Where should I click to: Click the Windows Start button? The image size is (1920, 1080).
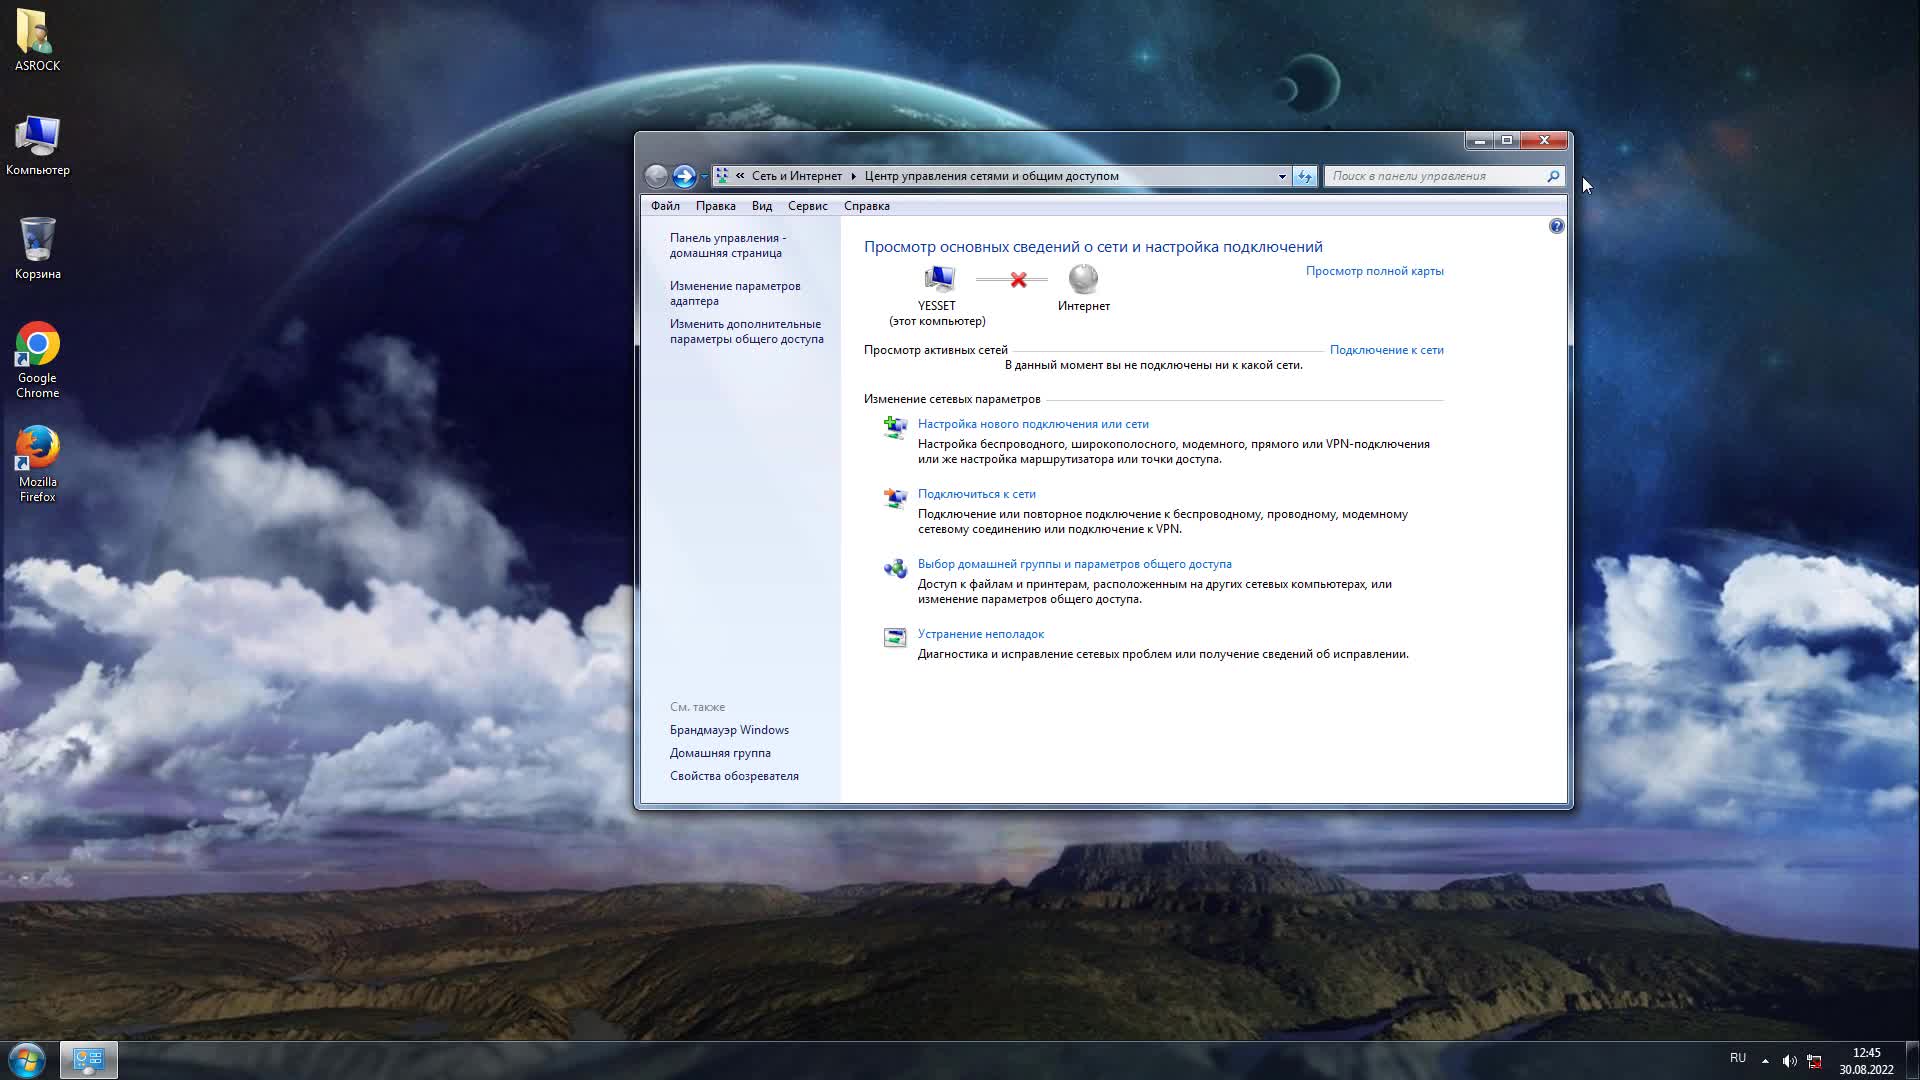pos(27,1059)
